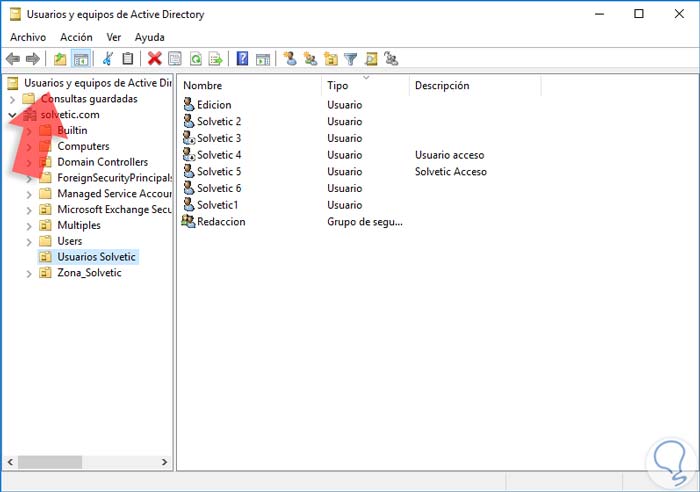The width and height of the screenshot is (700, 492).
Task: Go forward with the right arrow toolbar icon
Action: (x=33, y=58)
